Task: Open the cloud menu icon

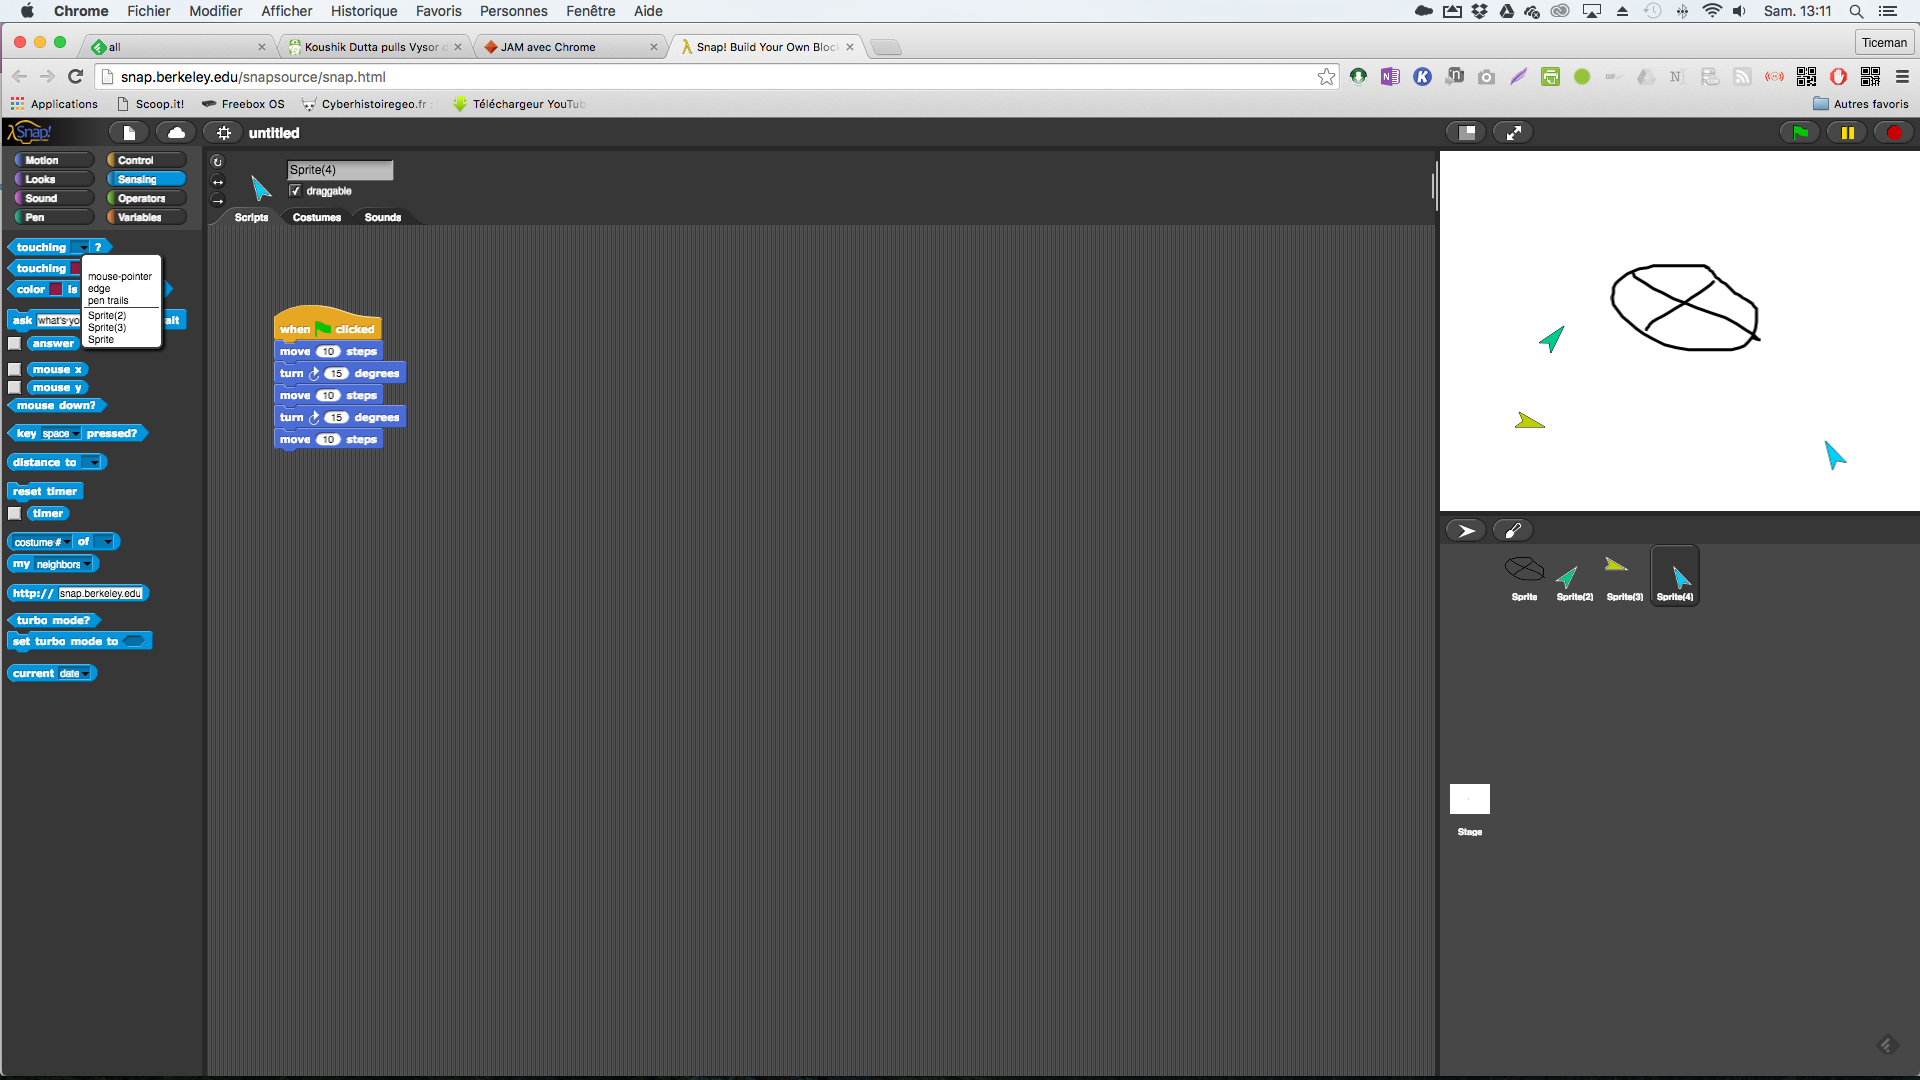Action: 176,132
